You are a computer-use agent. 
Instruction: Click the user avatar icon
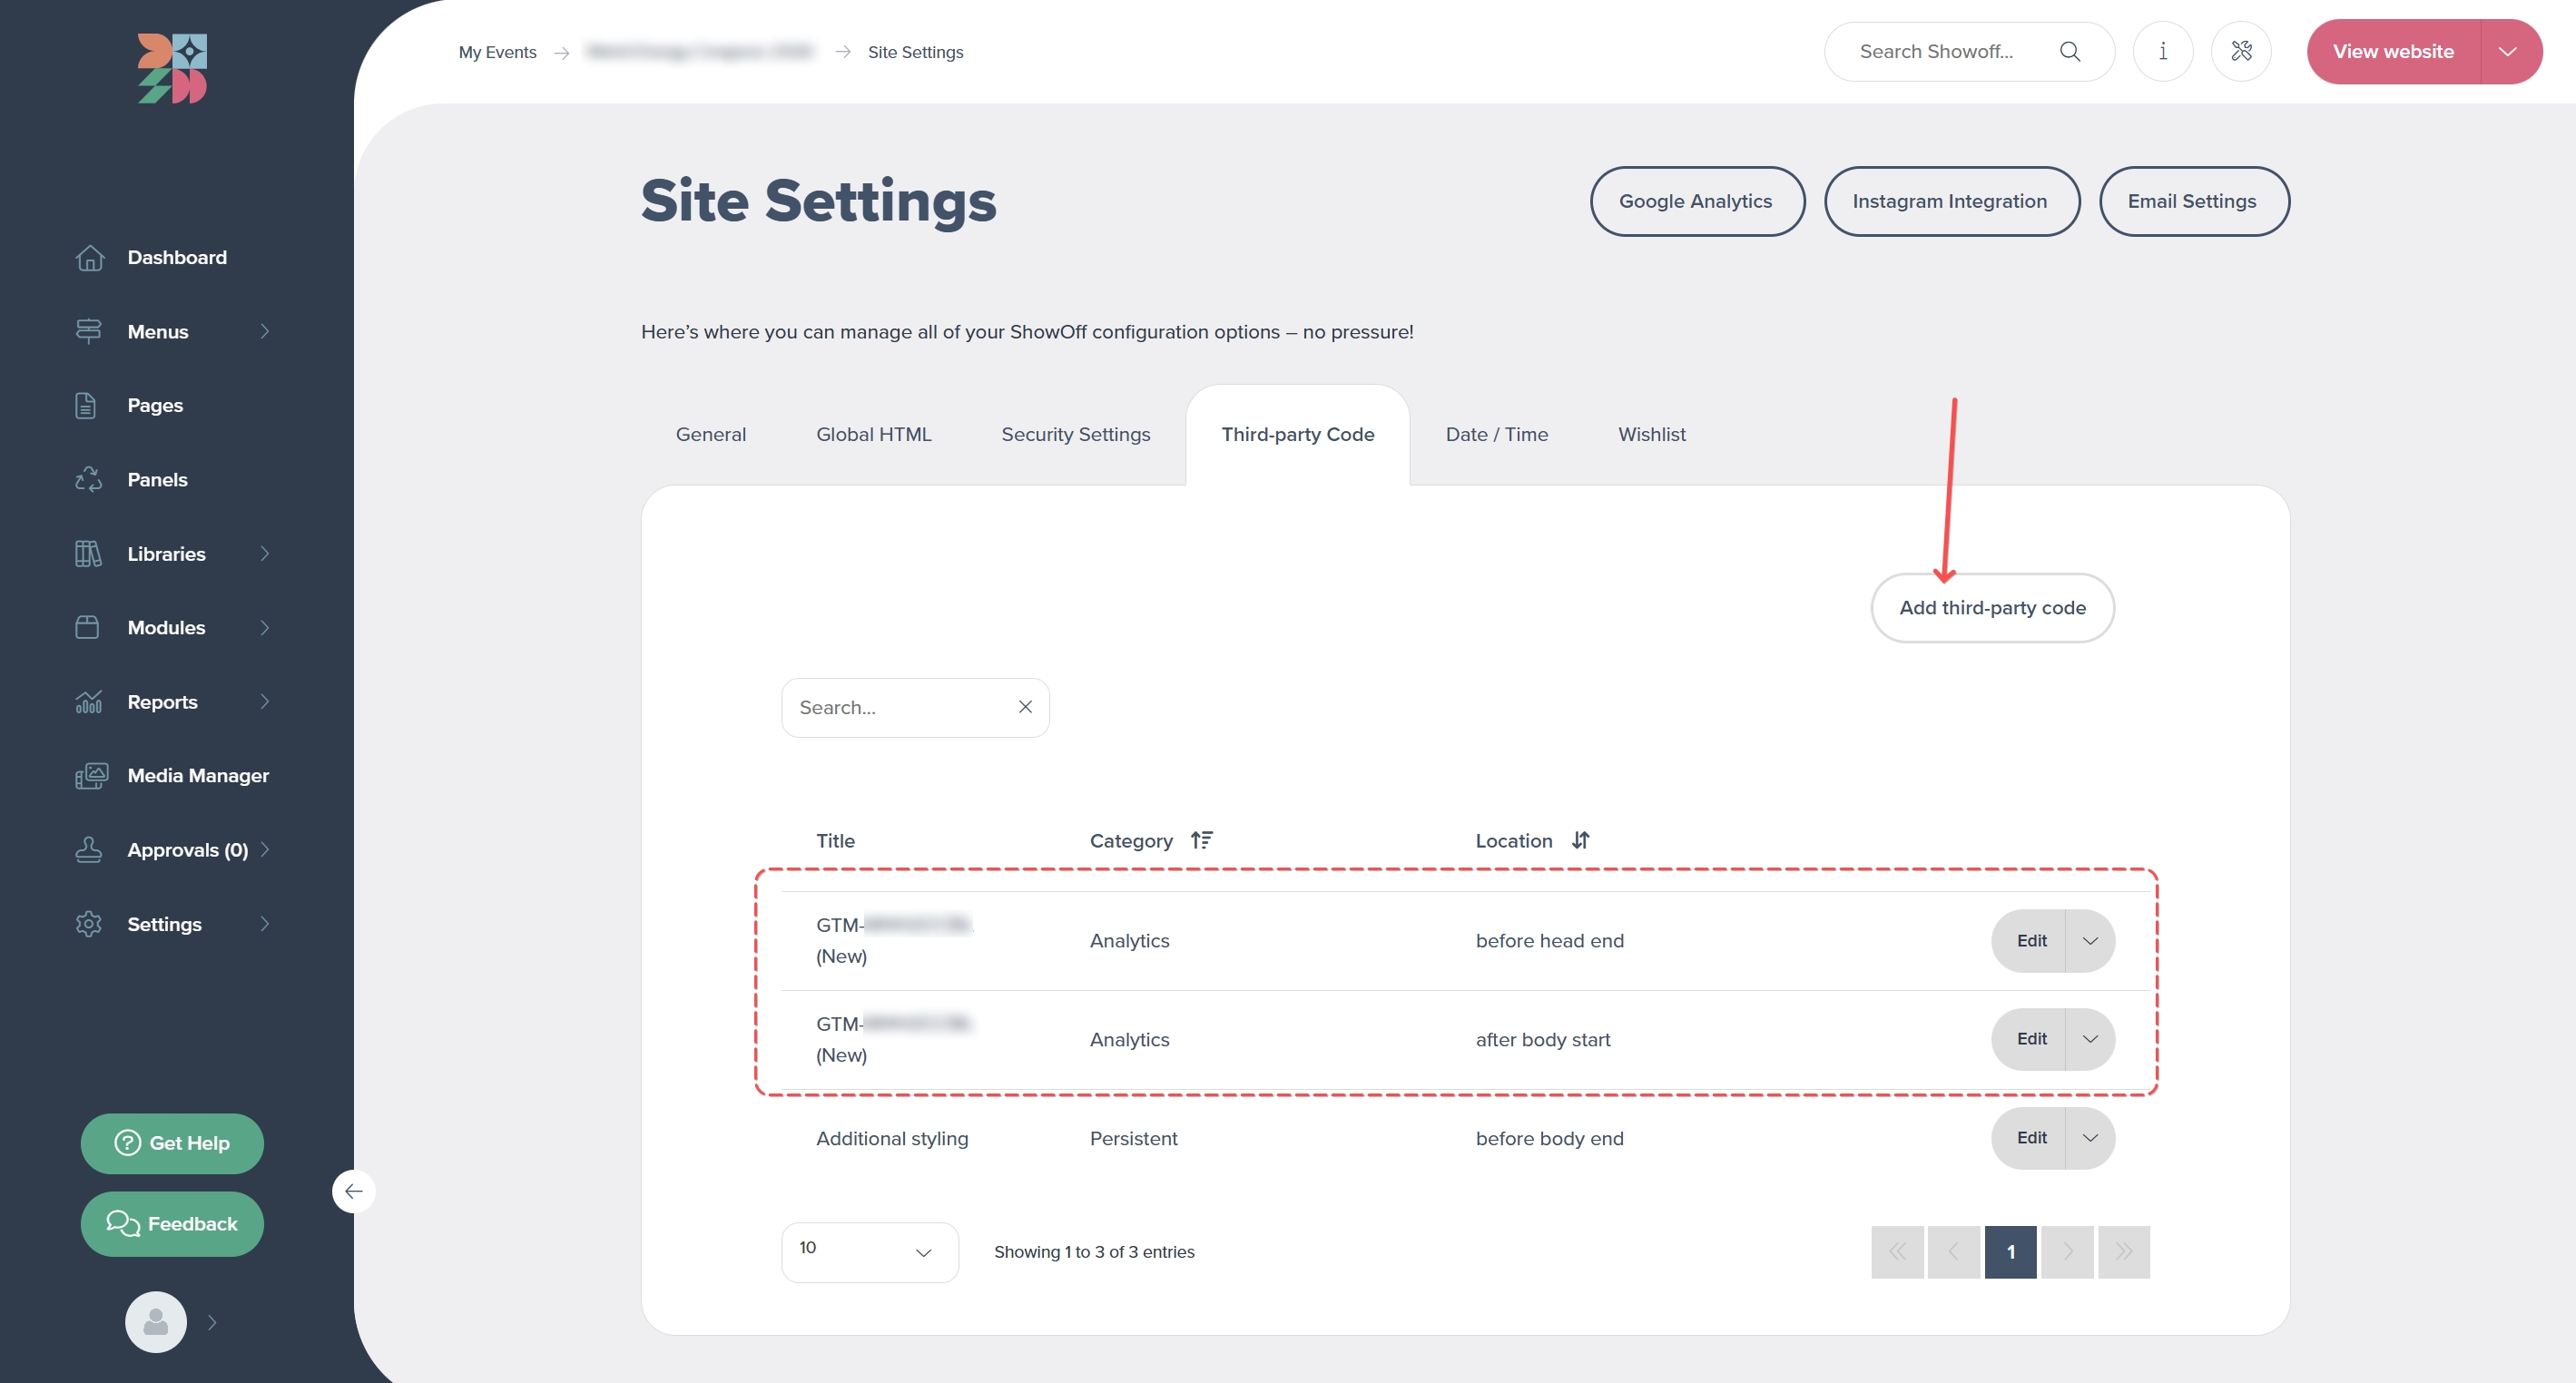click(x=156, y=1322)
